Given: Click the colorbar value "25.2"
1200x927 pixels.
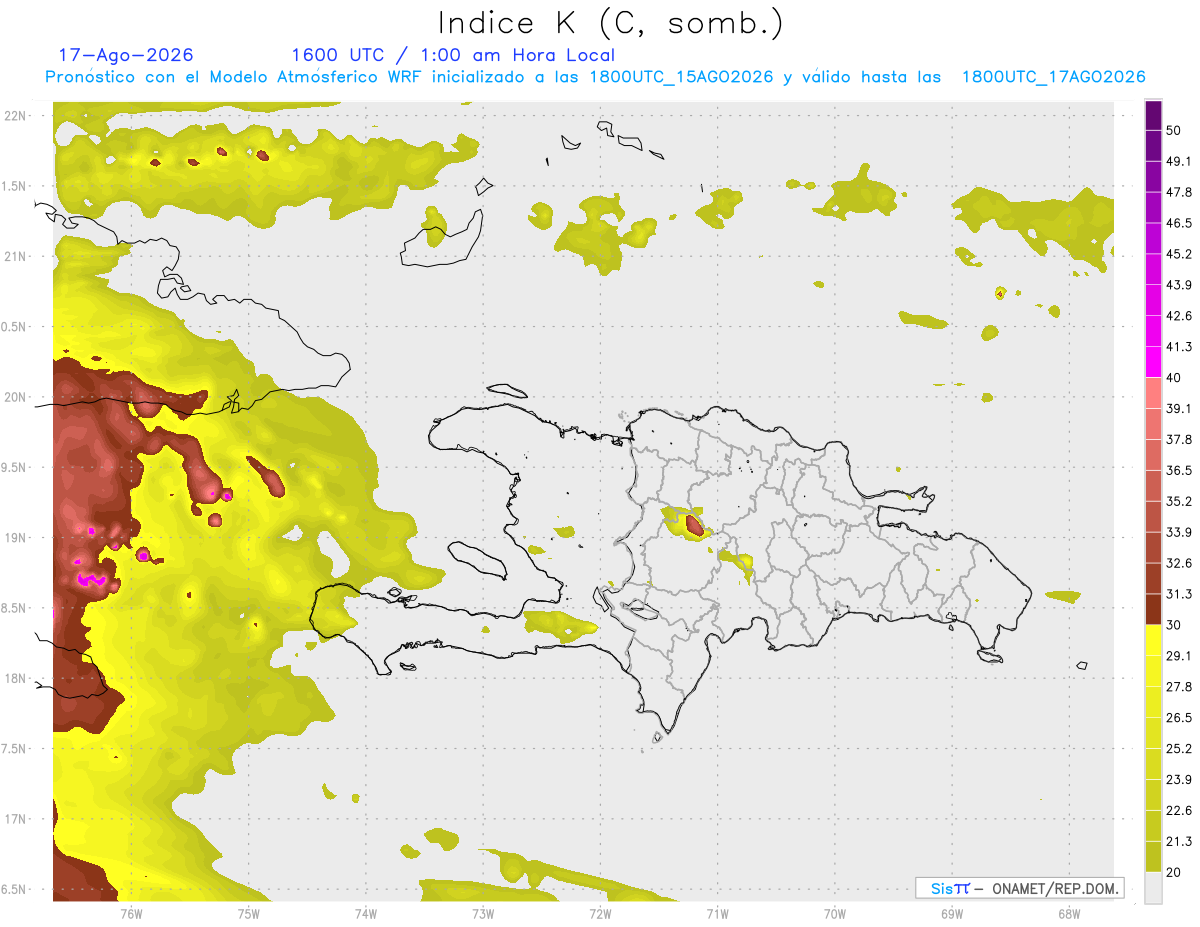Looking at the screenshot, I should tap(1178, 749).
